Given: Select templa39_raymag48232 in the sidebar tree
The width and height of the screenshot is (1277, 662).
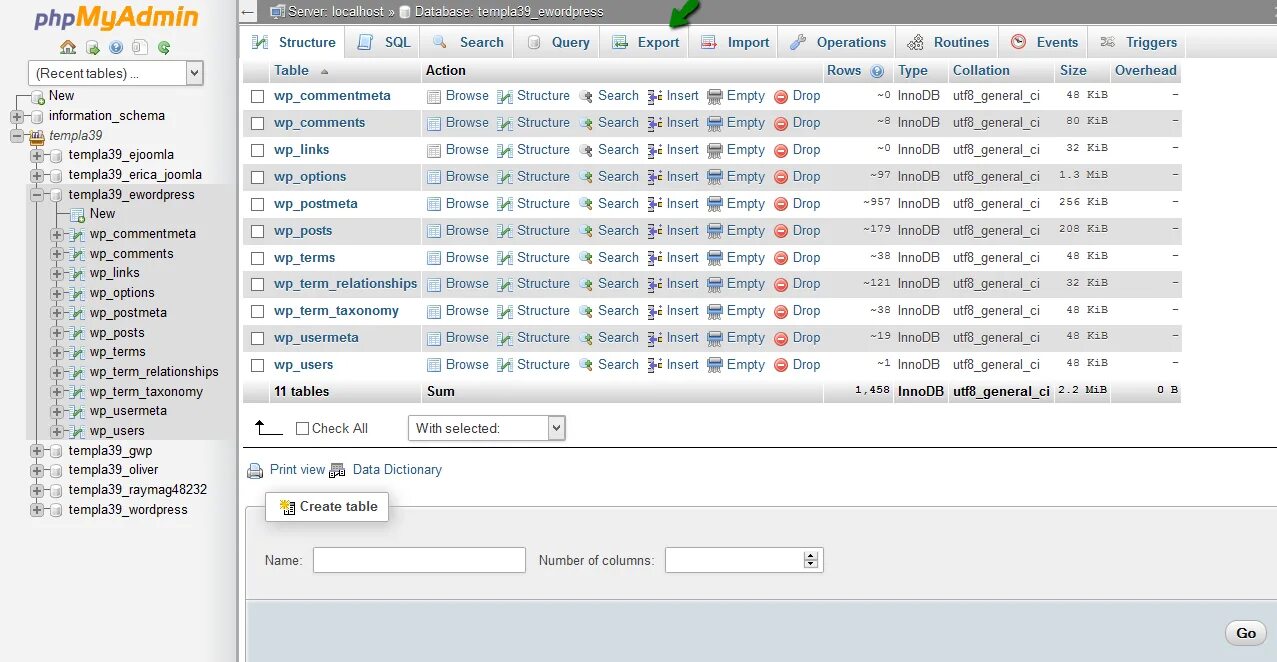Looking at the screenshot, I should [138, 490].
